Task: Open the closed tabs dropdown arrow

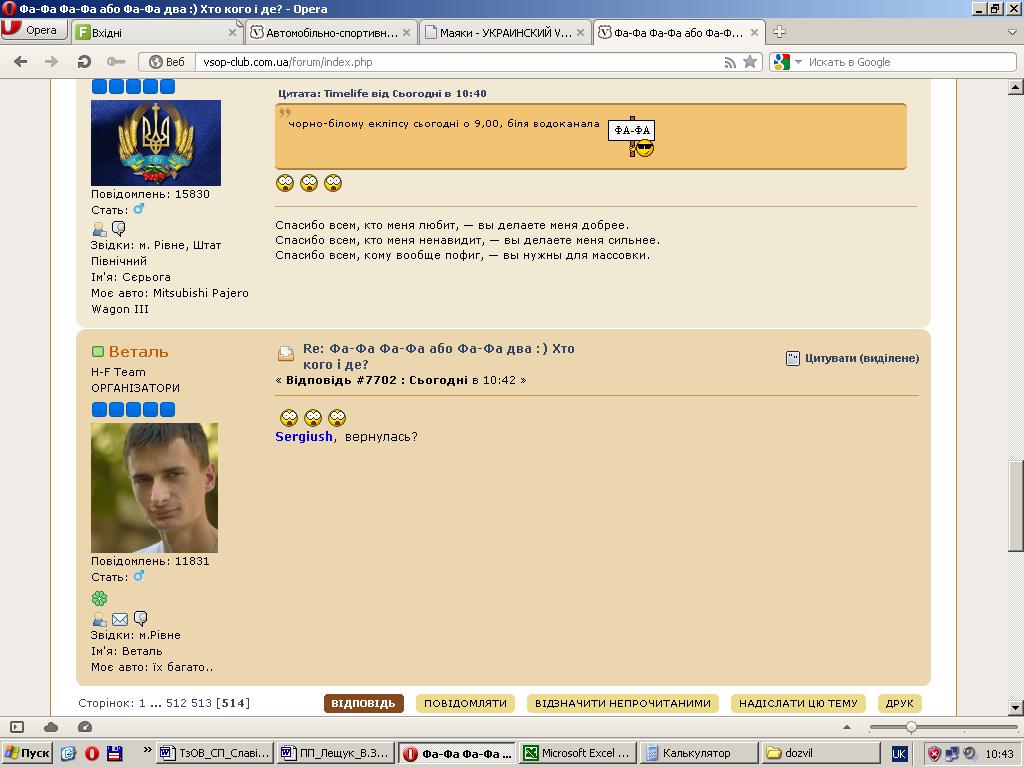Action: [1012, 32]
